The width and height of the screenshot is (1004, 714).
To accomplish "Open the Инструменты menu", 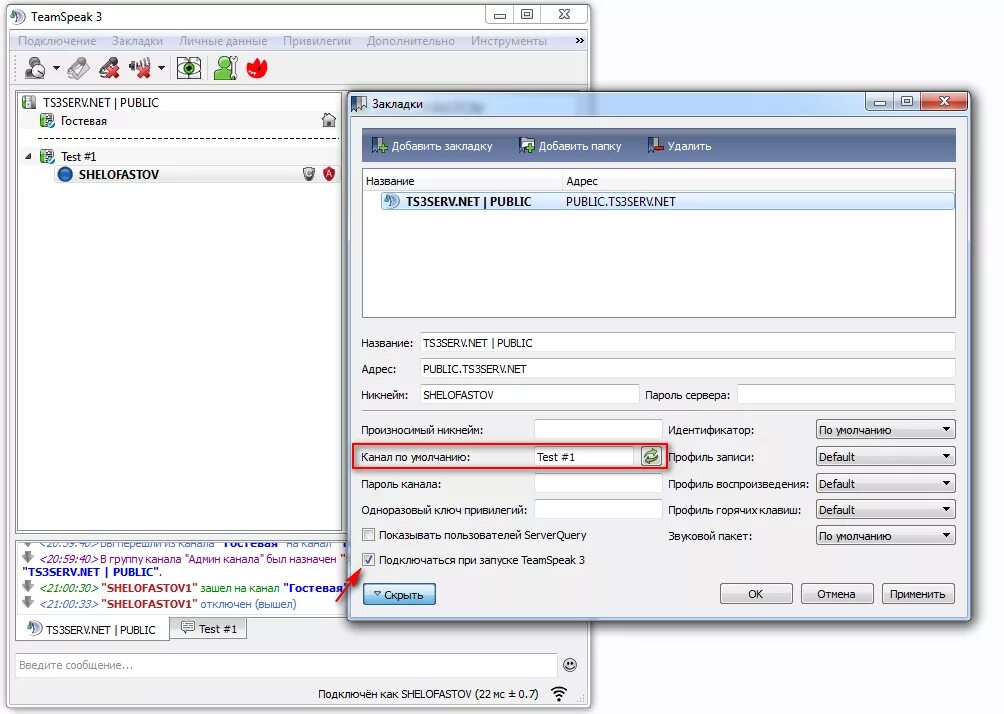I will pyautogui.click(x=509, y=41).
